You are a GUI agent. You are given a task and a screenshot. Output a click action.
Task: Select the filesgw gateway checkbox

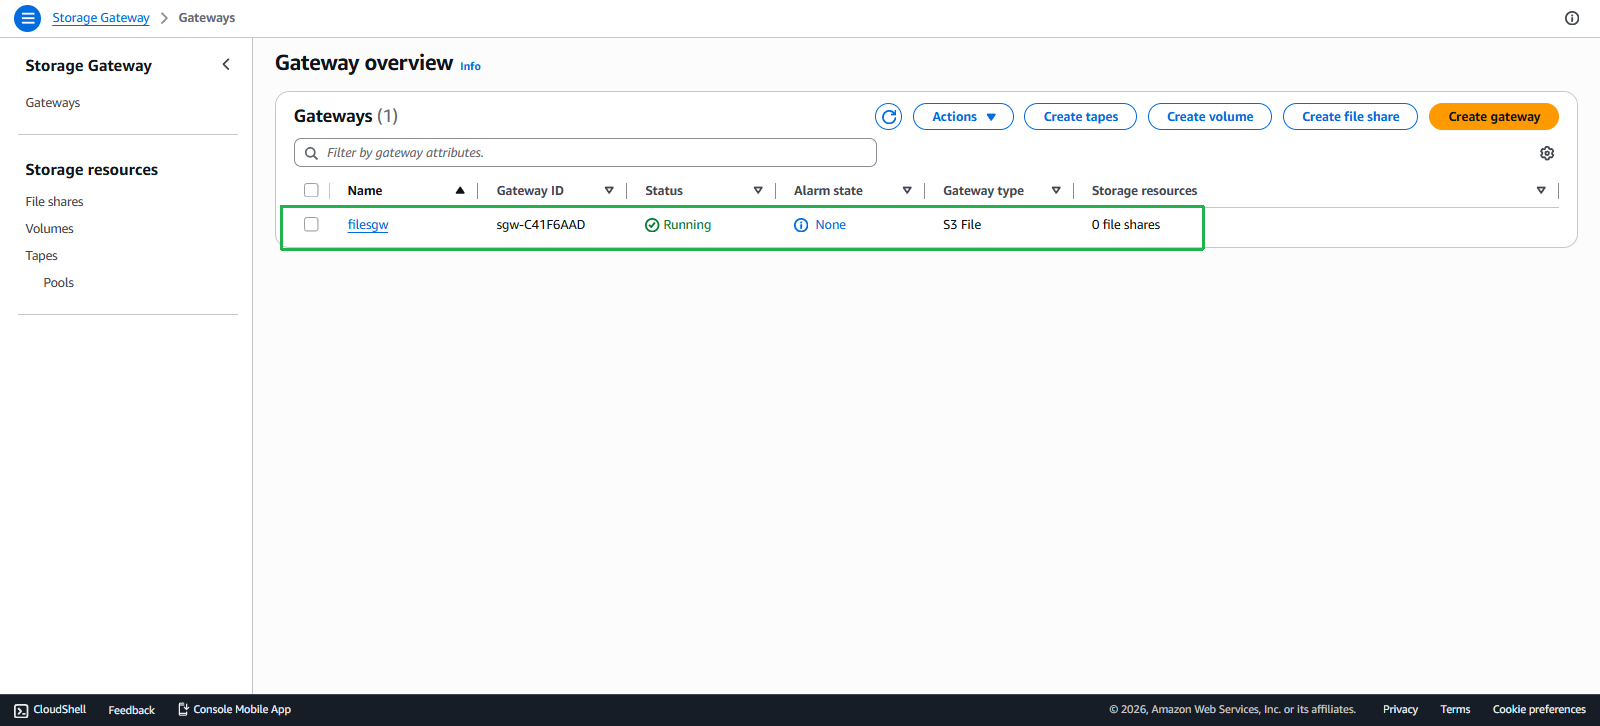pos(311,224)
